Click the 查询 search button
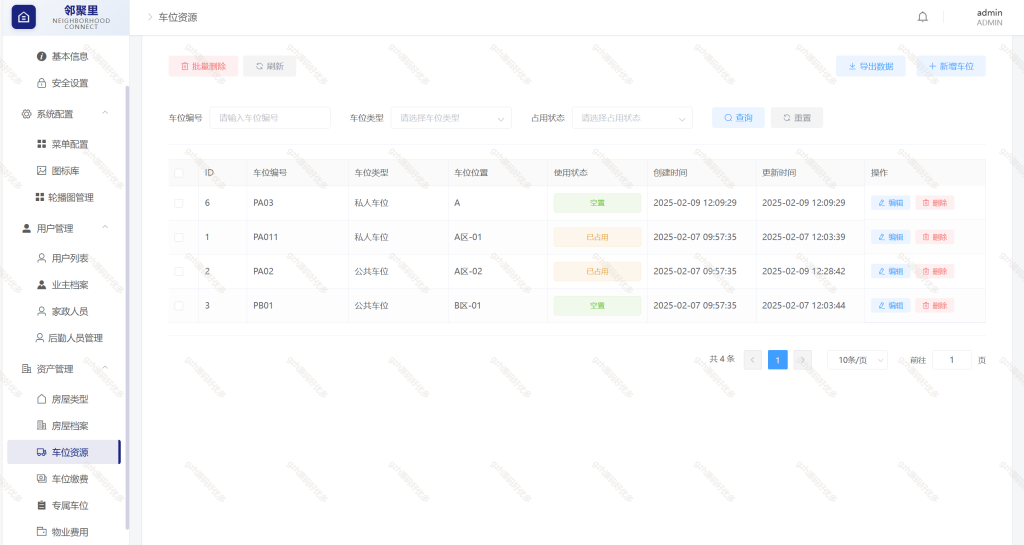Image resolution: width=1024 pixels, height=545 pixels. [738, 118]
